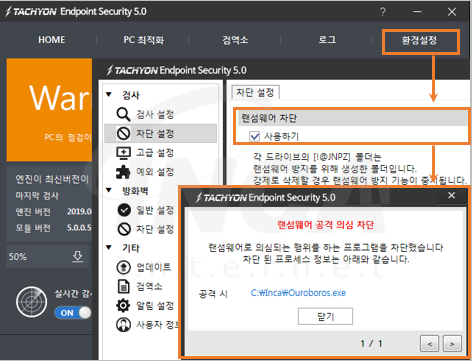Click the 50% update progress bar
The image size is (472, 361).
(48, 257)
